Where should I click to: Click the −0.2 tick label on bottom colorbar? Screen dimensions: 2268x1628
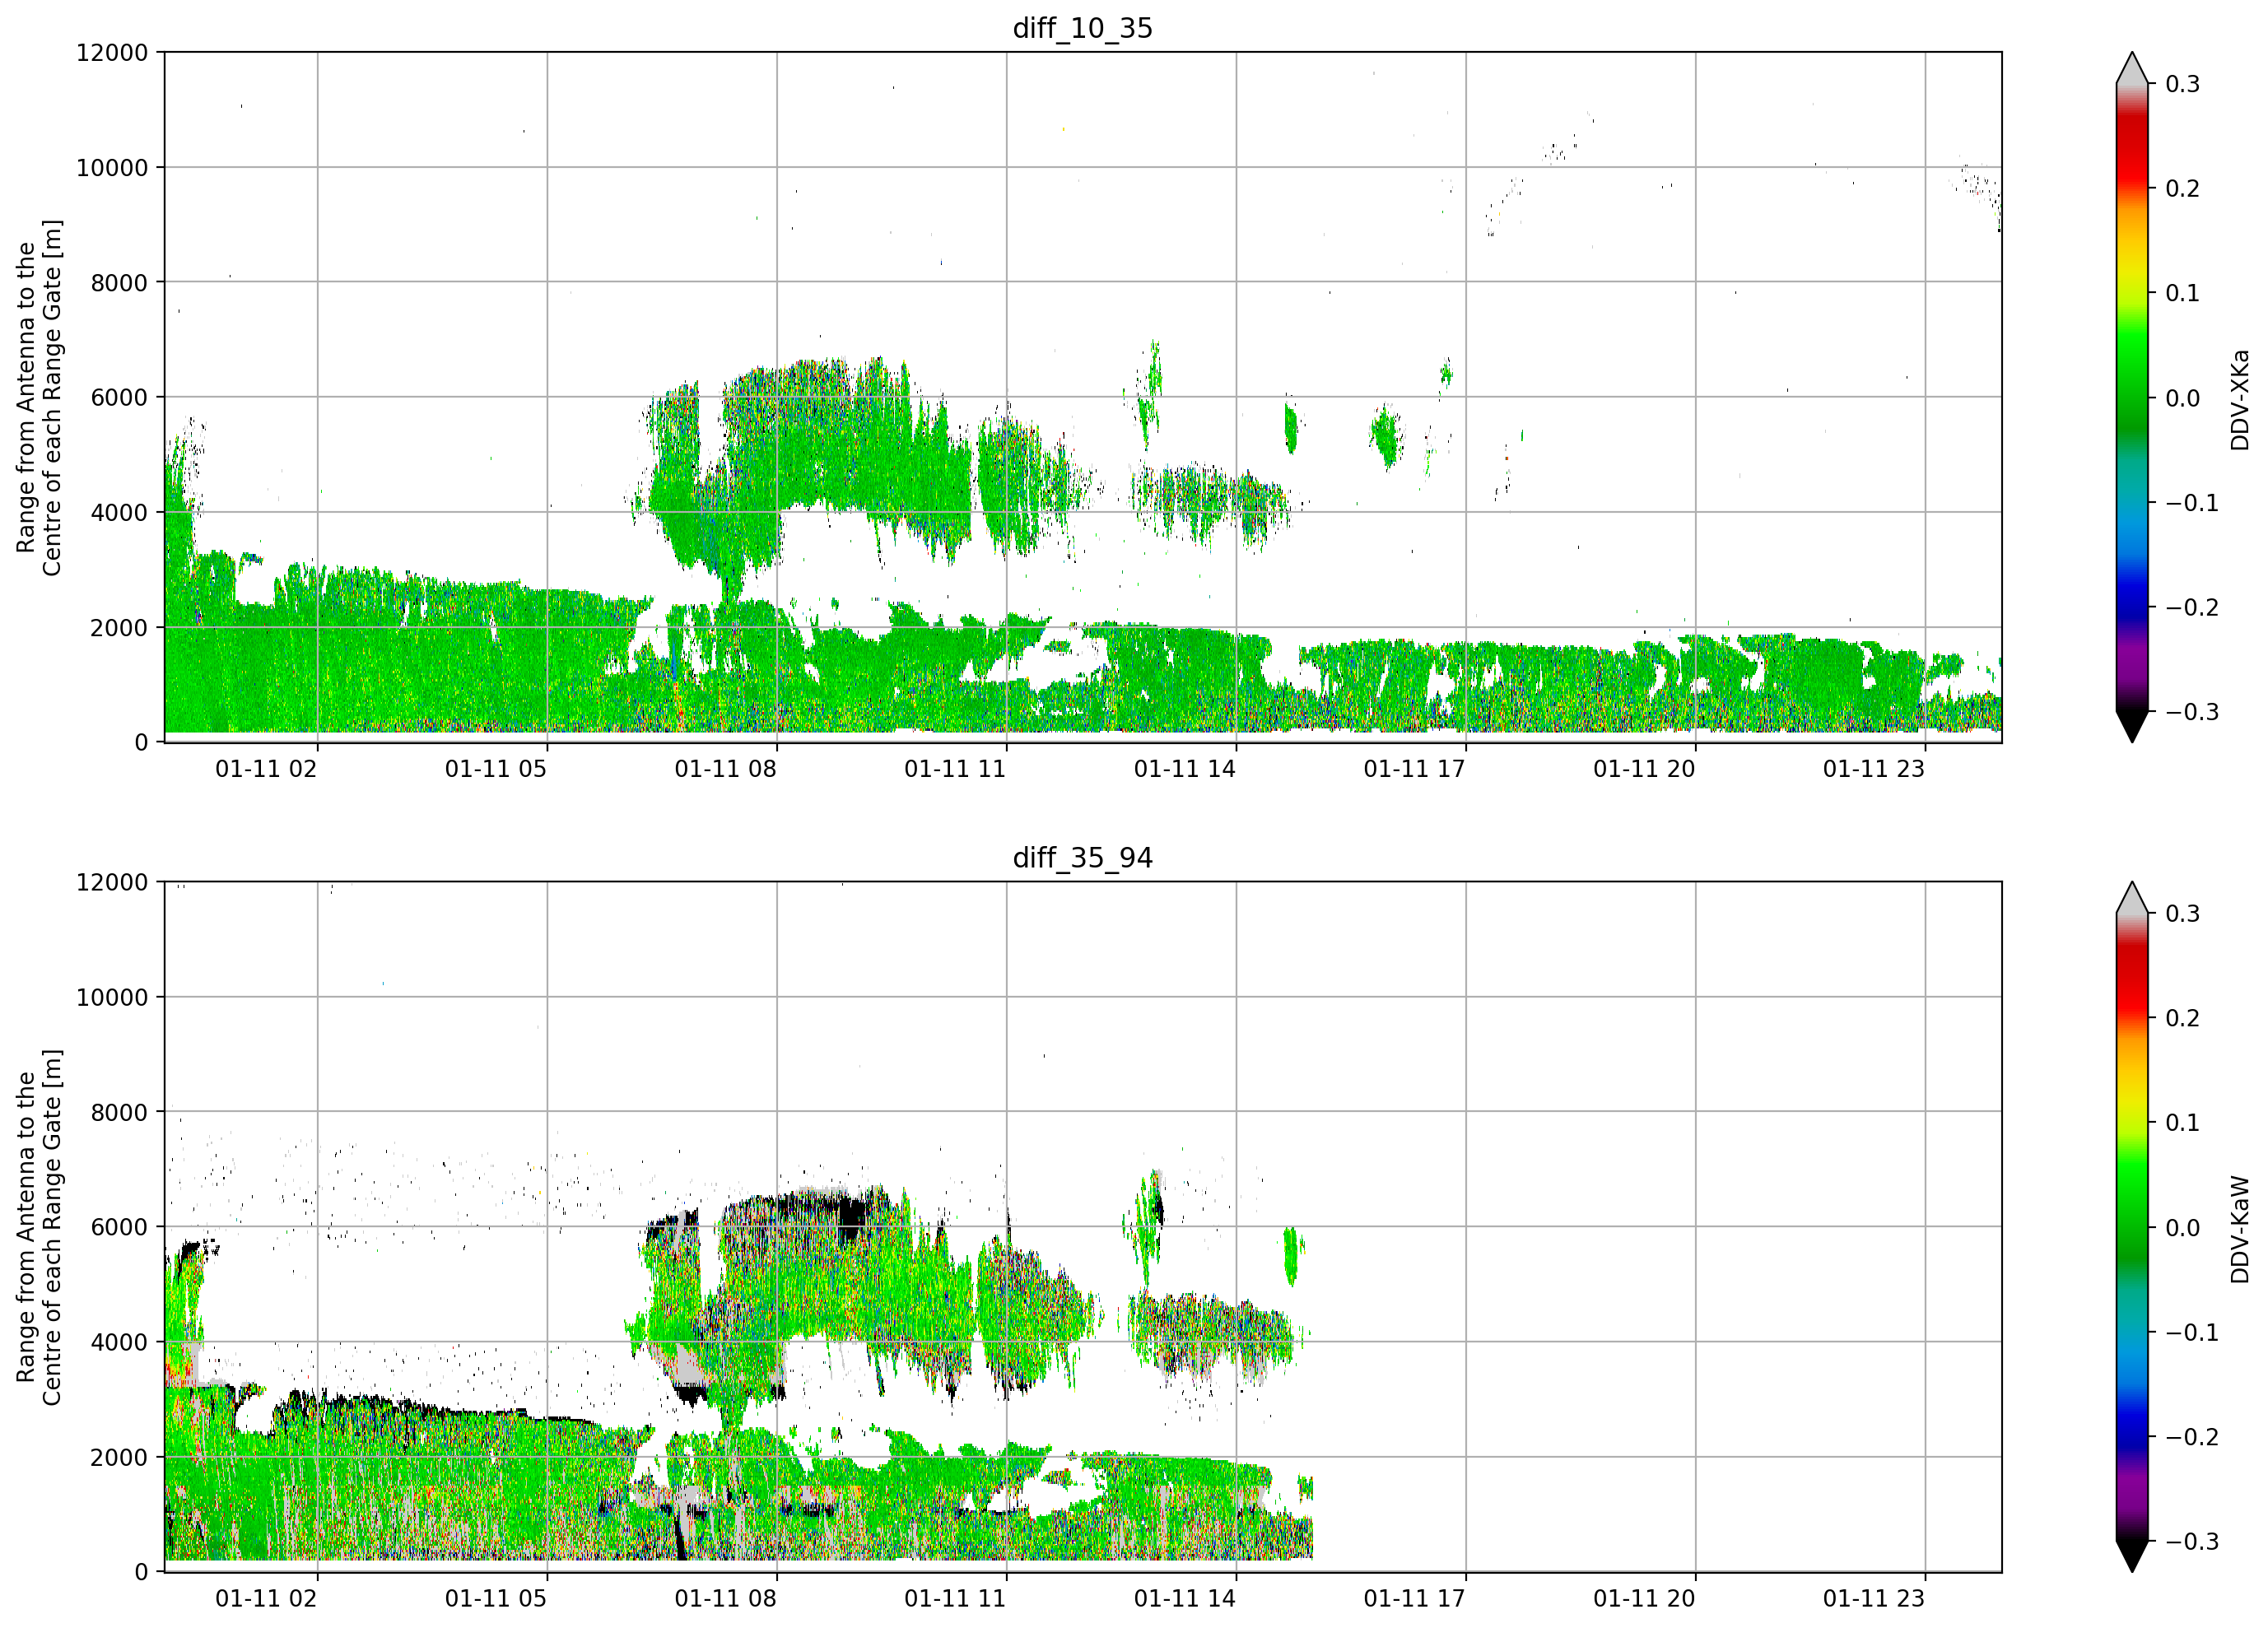click(2192, 1437)
